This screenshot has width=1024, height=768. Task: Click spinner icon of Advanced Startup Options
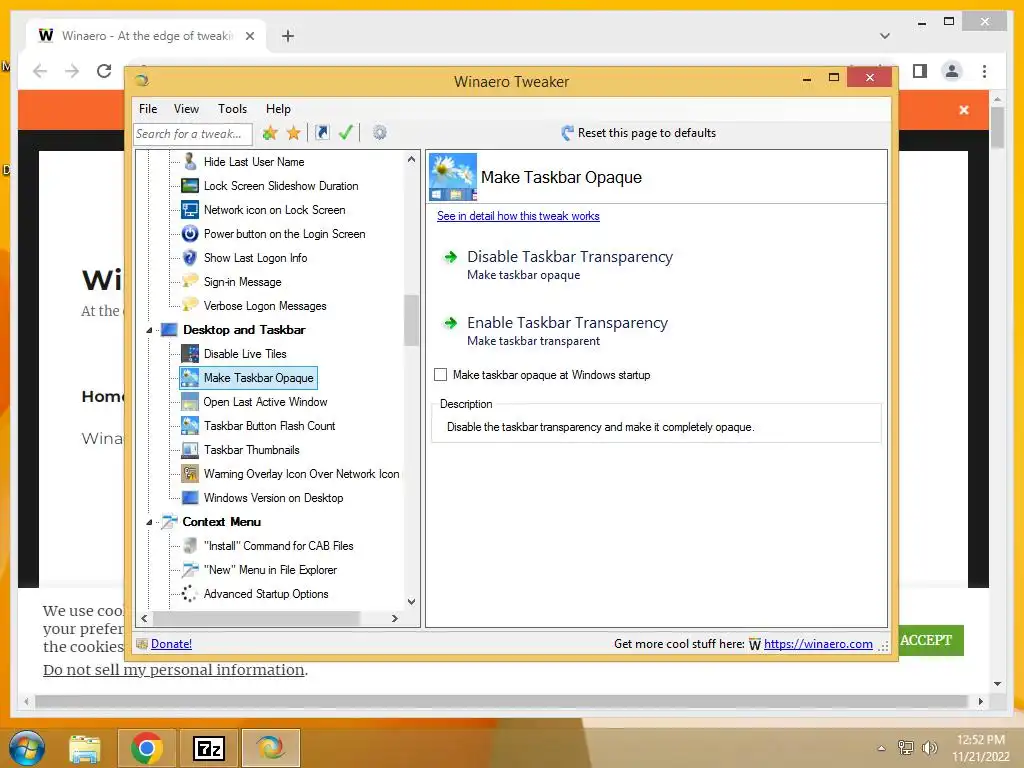point(190,594)
